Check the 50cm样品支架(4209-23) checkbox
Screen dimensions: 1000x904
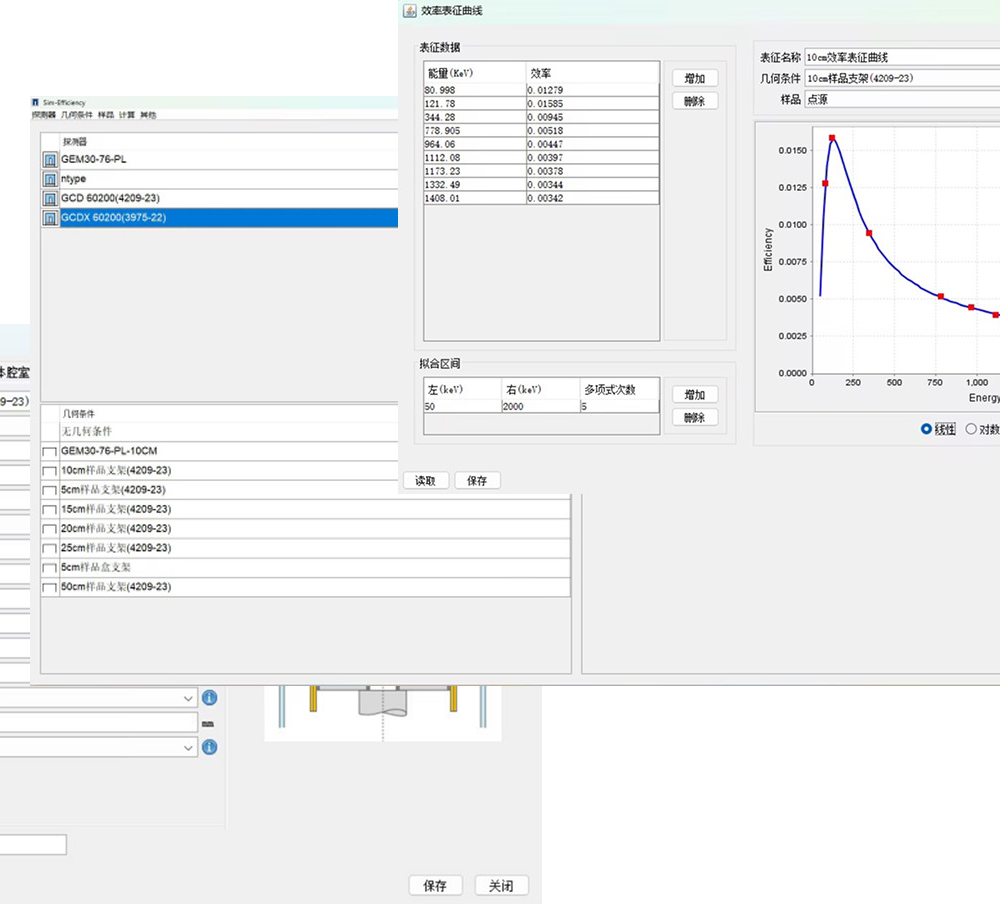[x=49, y=588]
